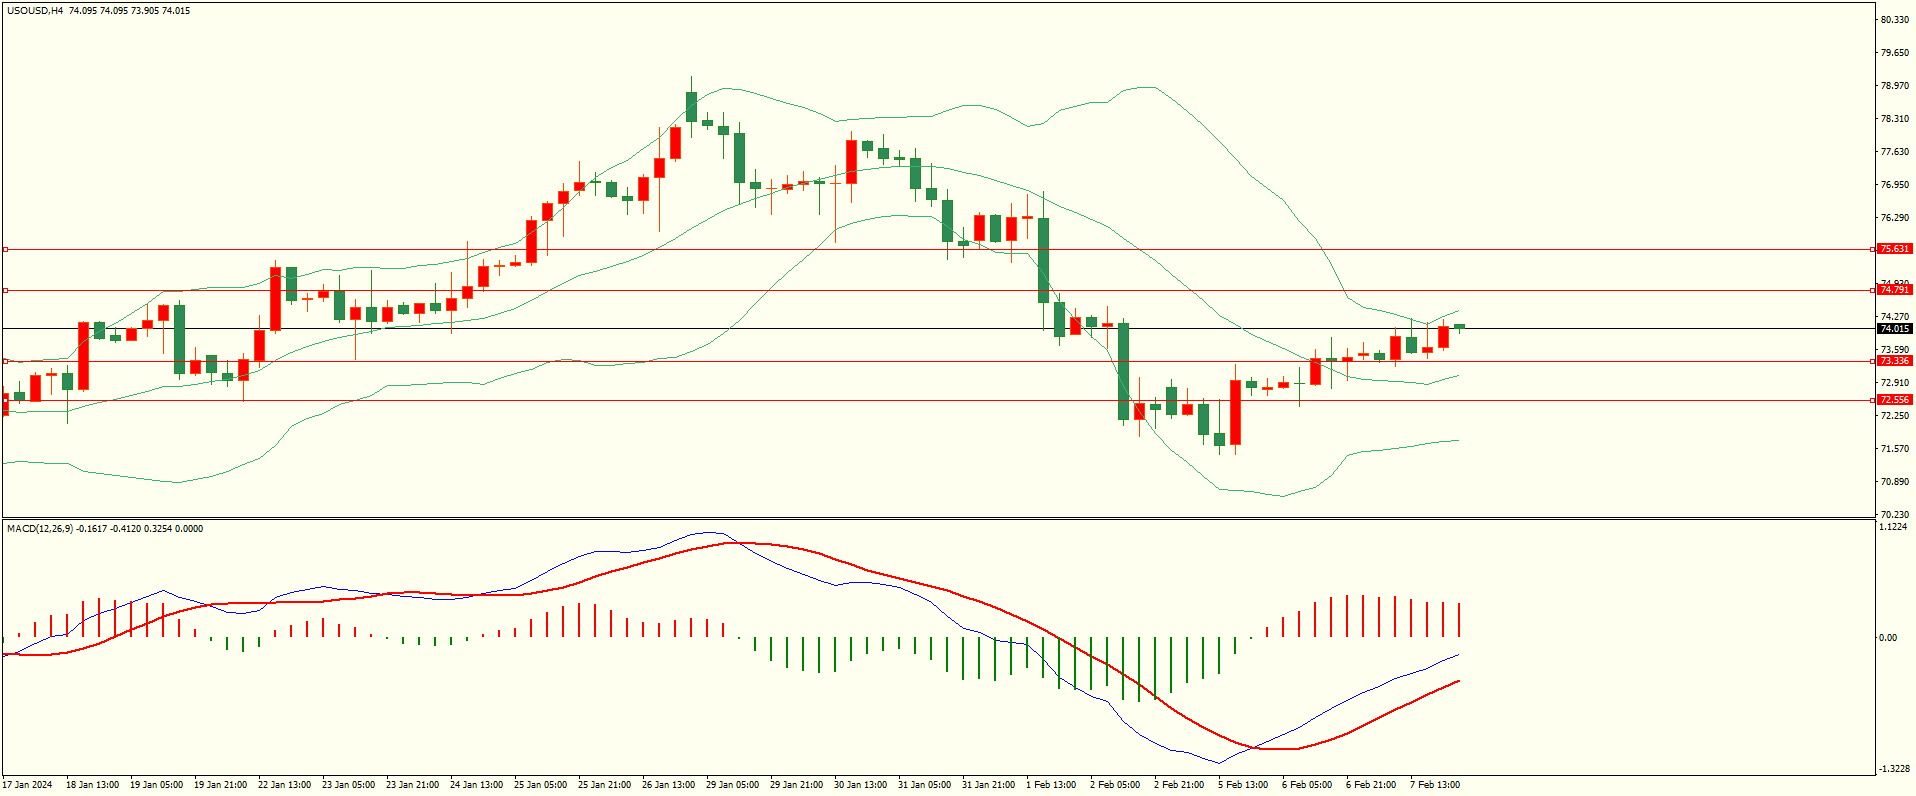Click the 71.570 scale value
The image size is (1916, 796).
coord(1895,449)
